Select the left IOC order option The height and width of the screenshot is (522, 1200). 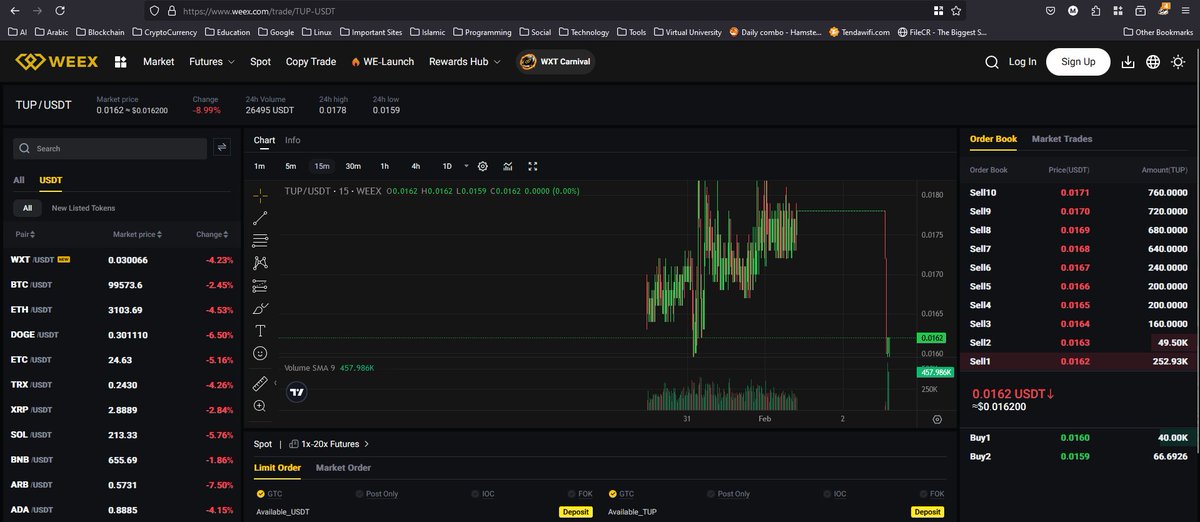[x=482, y=494]
